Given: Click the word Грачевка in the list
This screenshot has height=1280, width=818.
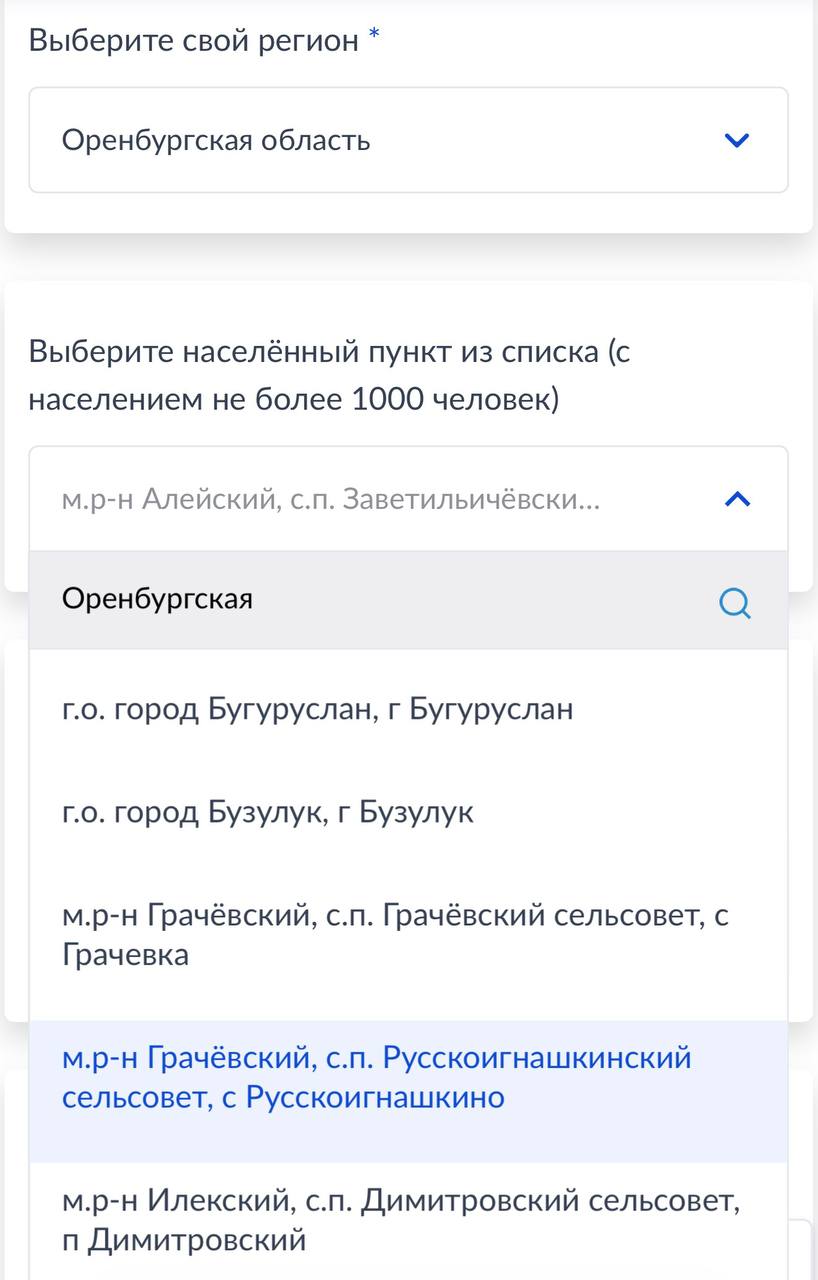Looking at the screenshot, I should (x=125, y=955).
